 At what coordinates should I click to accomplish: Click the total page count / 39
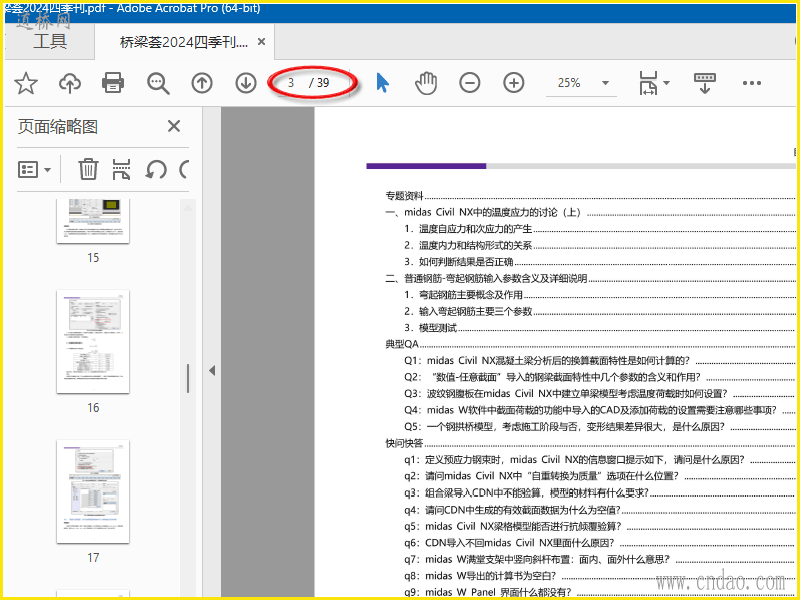pos(319,83)
